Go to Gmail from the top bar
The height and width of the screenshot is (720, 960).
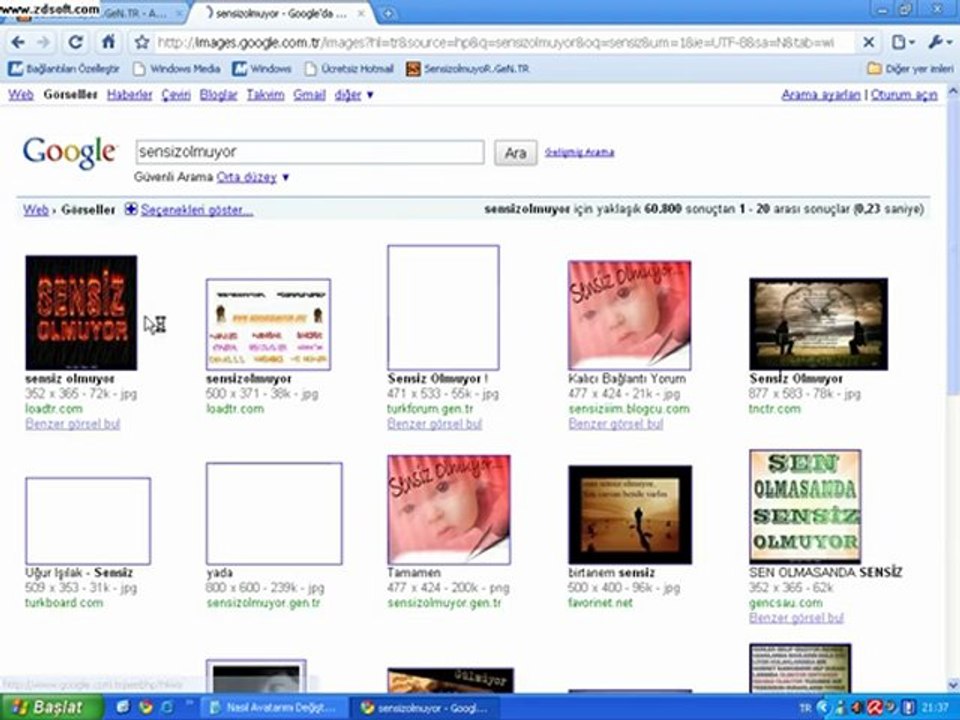tap(309, 95)
